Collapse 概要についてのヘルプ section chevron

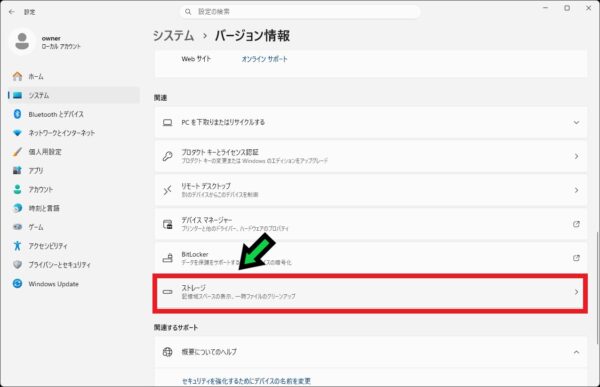click(576, 352)
